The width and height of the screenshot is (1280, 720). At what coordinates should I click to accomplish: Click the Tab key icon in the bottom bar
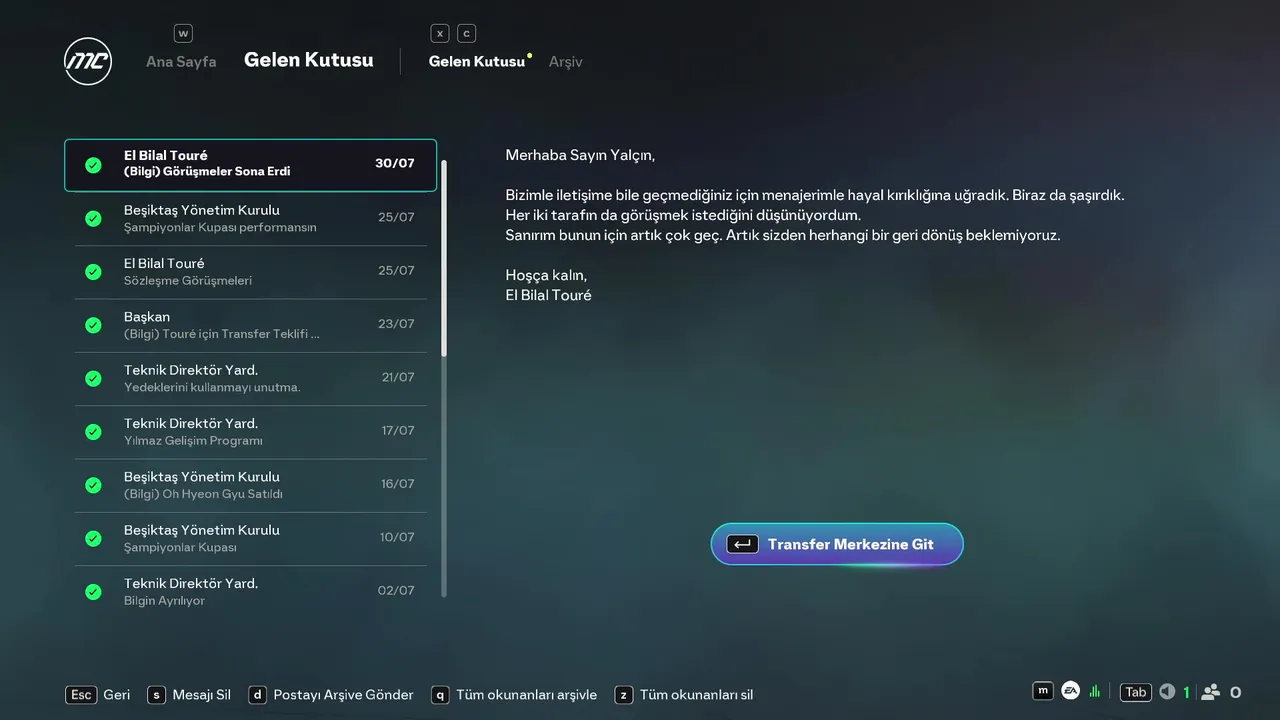1135,692
